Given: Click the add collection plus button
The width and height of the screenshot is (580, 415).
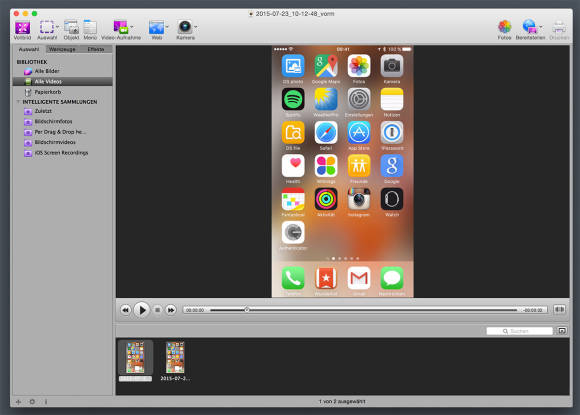Looking at the screenshot, I should click(18, 402).
